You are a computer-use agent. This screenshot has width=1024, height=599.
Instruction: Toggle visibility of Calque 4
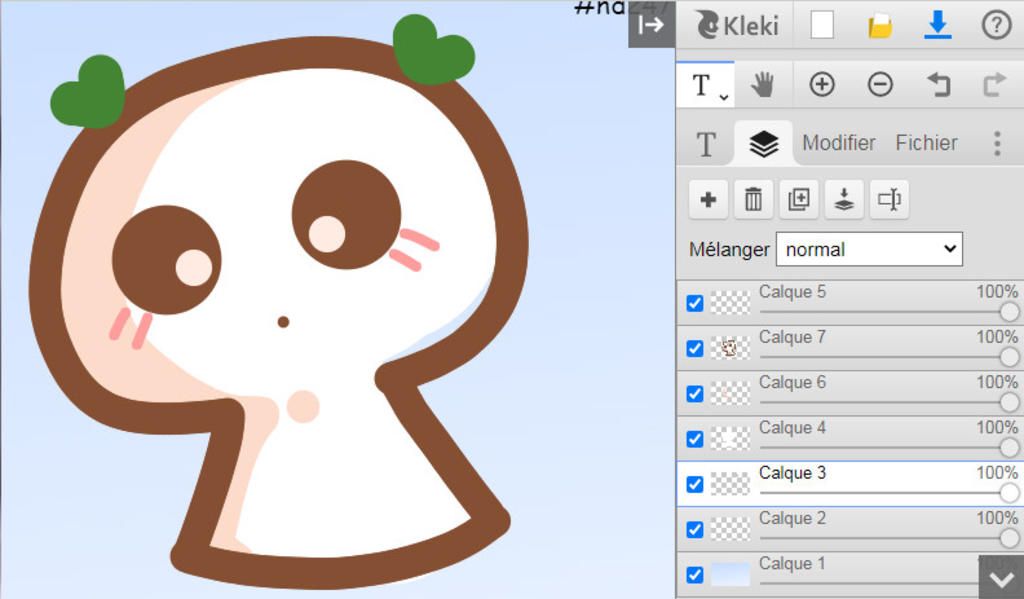pos(695,439)
